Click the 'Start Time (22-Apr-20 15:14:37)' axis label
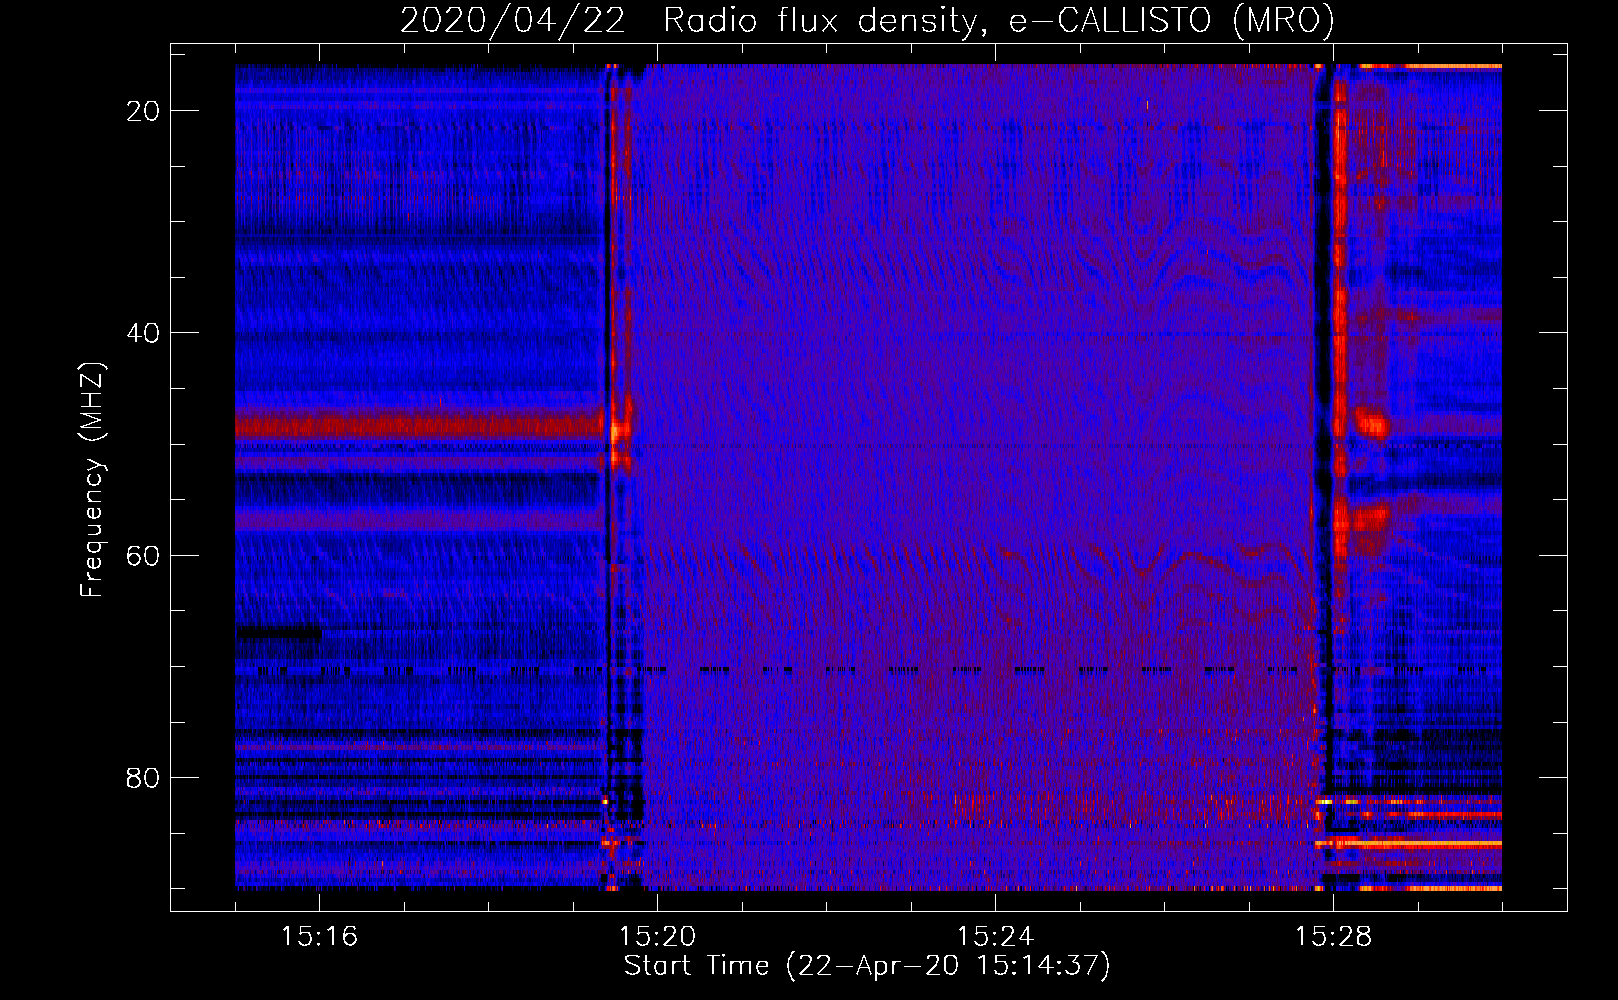Screen dimensions: 1618x1000 point(867,966)
